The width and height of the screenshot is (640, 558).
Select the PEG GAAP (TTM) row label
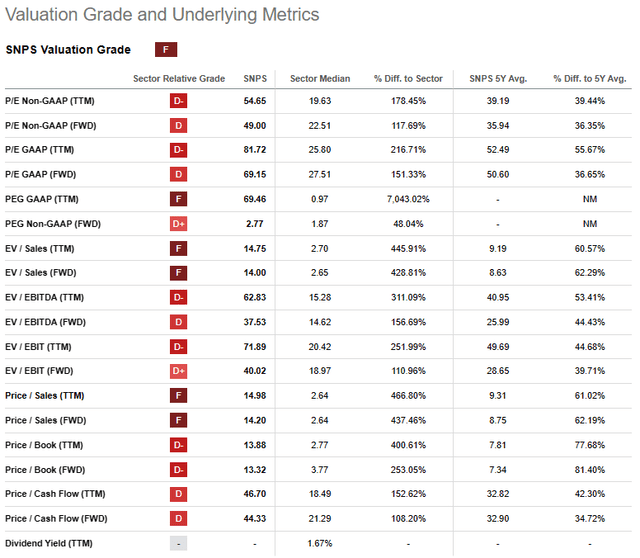[x=42, y=199]
